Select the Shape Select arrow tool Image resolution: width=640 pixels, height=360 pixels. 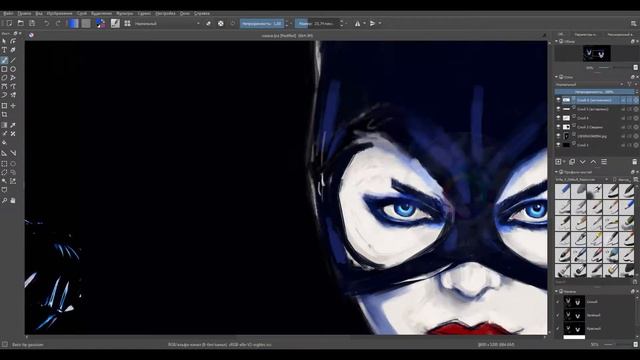pyautogui.click(x=4, y=41)
